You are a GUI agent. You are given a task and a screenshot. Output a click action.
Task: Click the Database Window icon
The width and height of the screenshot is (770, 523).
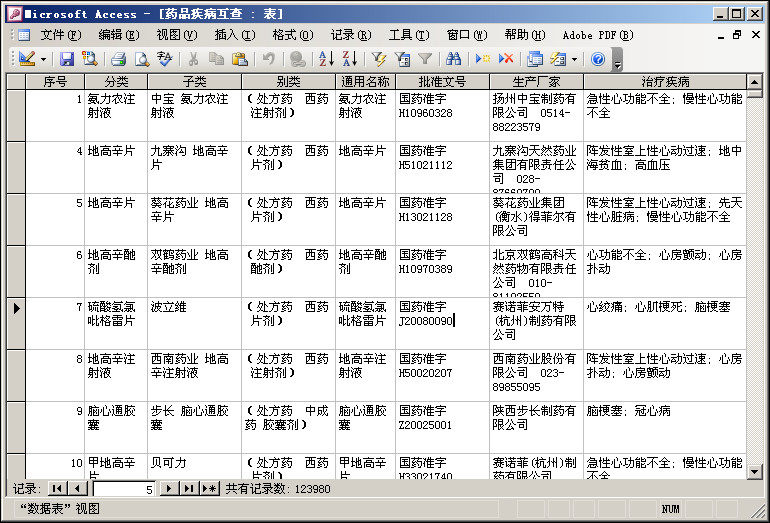coord(535,59)
